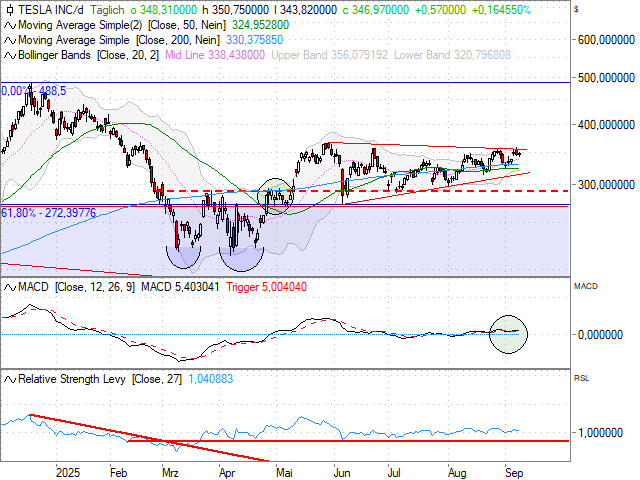Viewport: 640px width, 480px height.
Task: Click the Jul date axis label
Action: 394,473
